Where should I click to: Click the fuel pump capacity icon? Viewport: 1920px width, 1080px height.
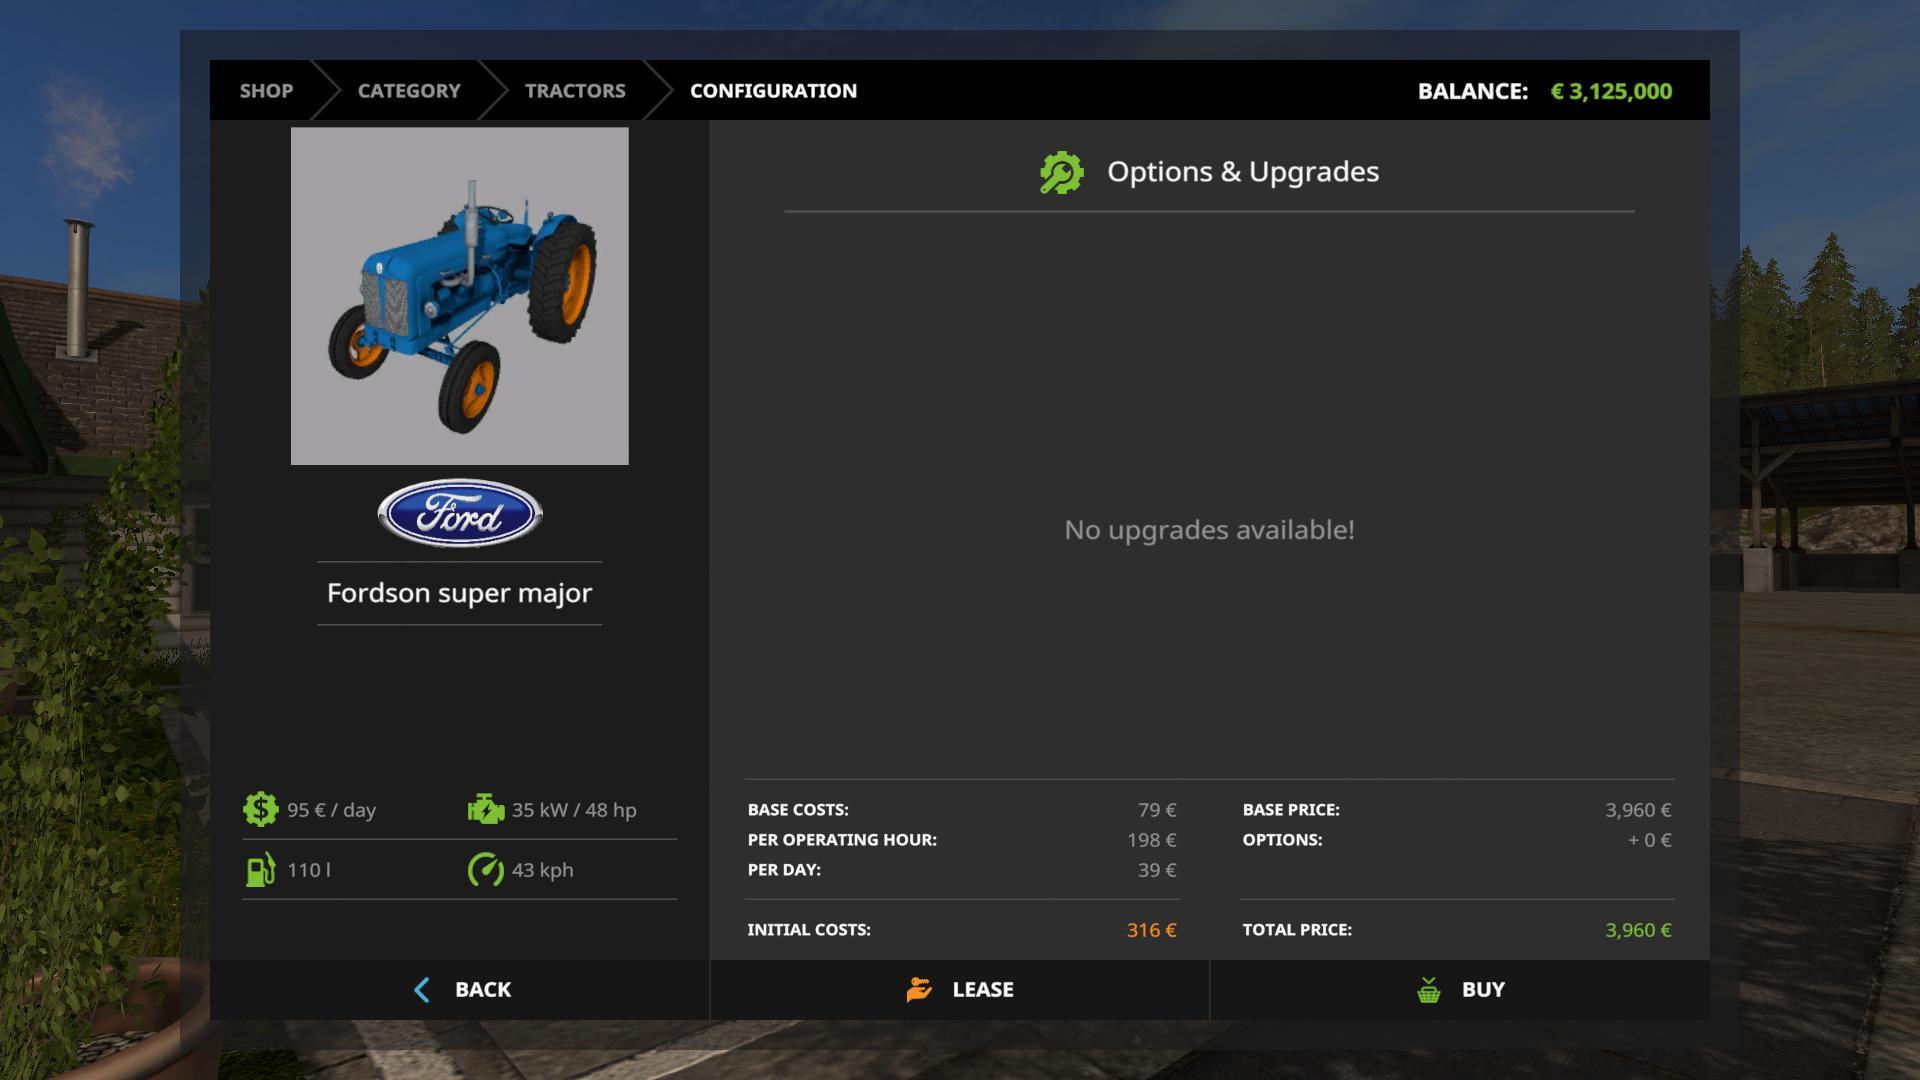pos(260,870)
